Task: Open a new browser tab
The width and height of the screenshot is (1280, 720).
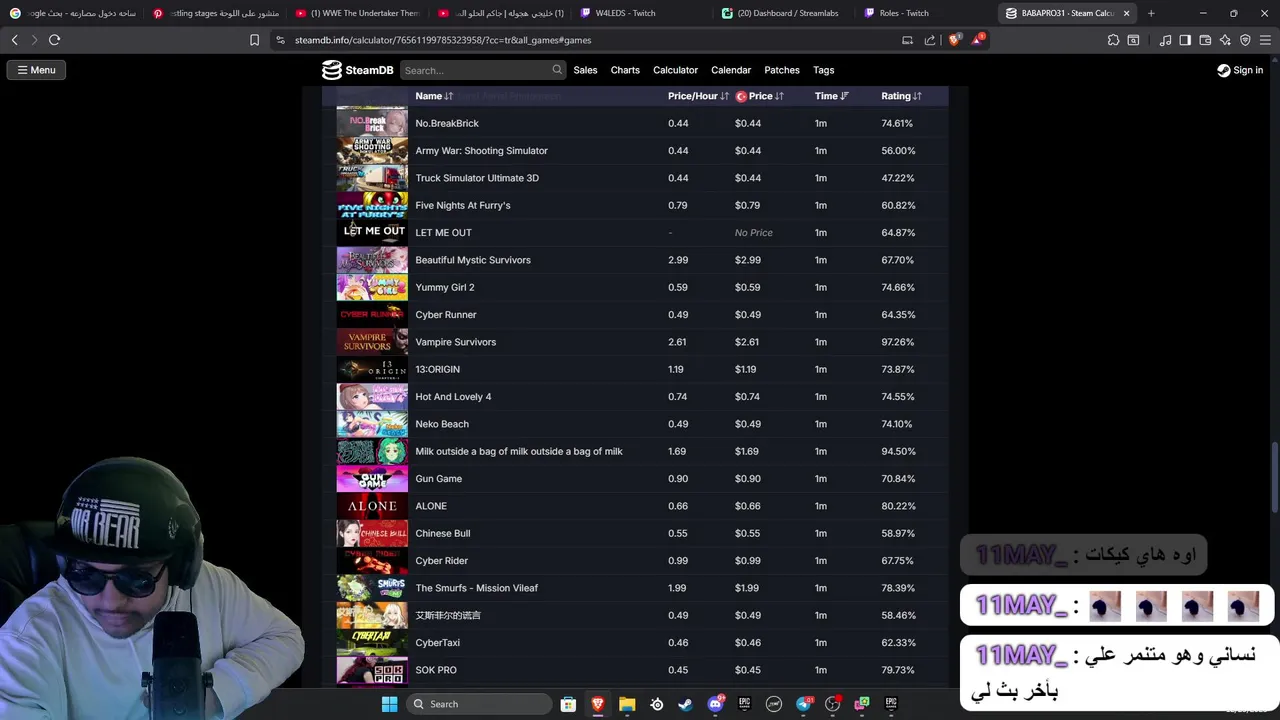Action: tap(1151, 13)
